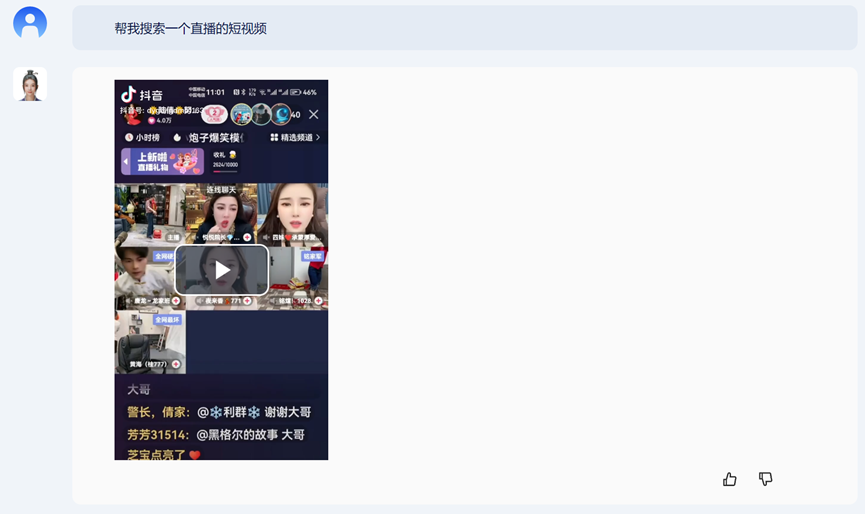Click the user avatar icon
865x514 pixels.
coord(30,22)
